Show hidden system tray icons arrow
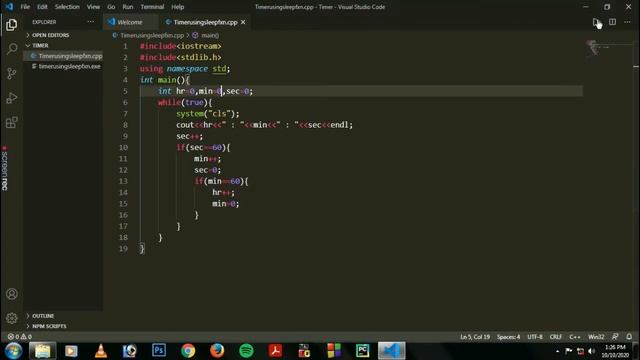Screen dimensions: 640x360 (558, 351)
